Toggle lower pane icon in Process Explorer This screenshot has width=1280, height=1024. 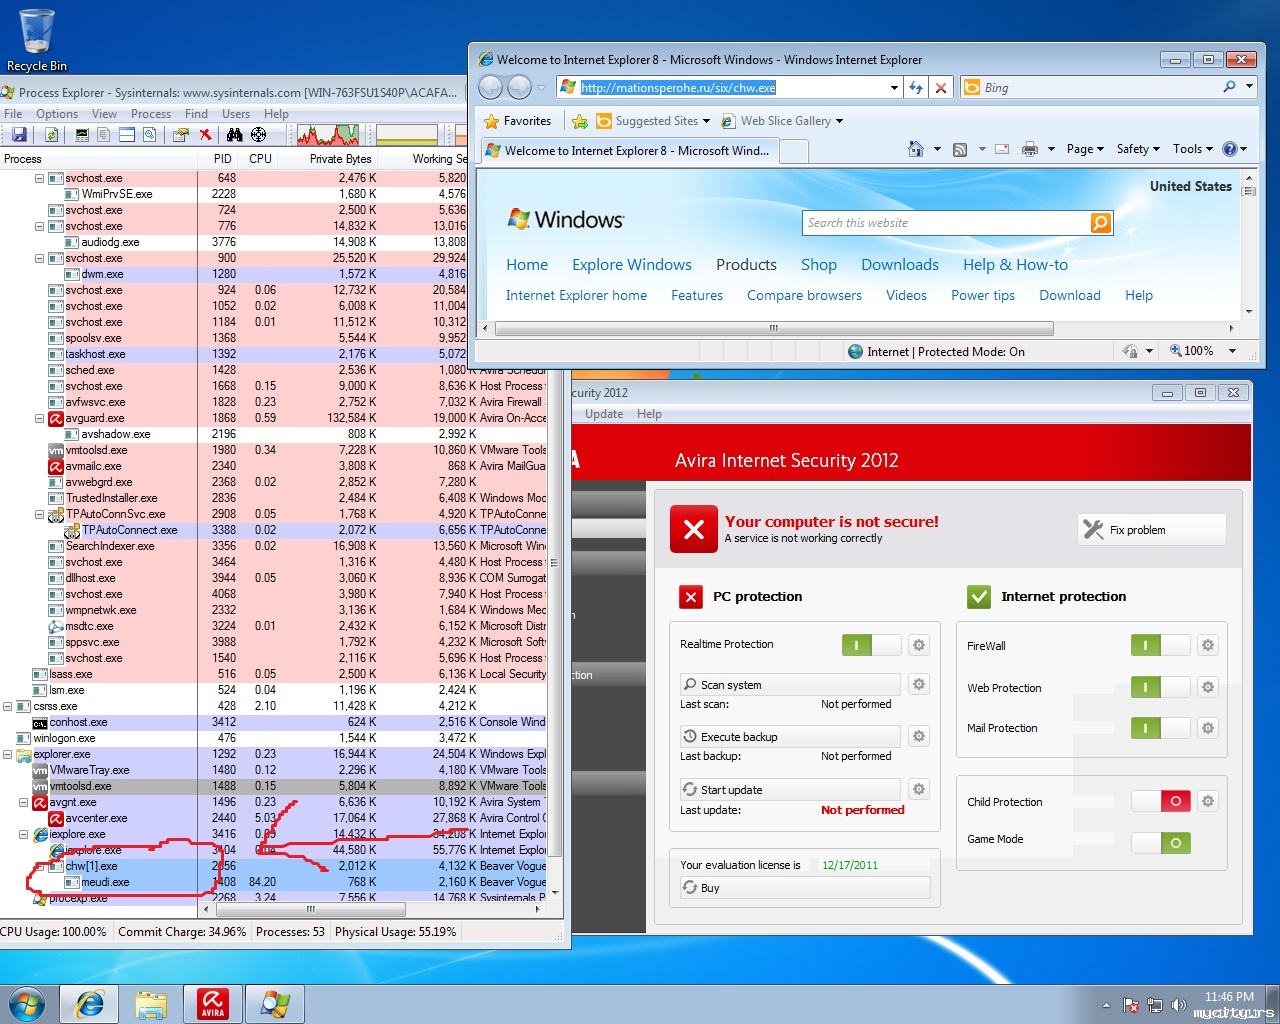[x=127, y=134]
